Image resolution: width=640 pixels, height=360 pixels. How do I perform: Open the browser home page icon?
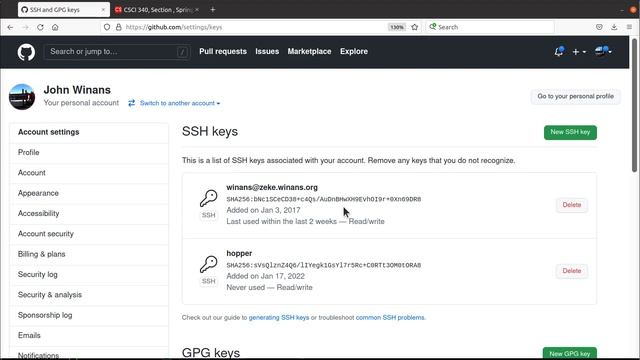[x=55, y=27]
